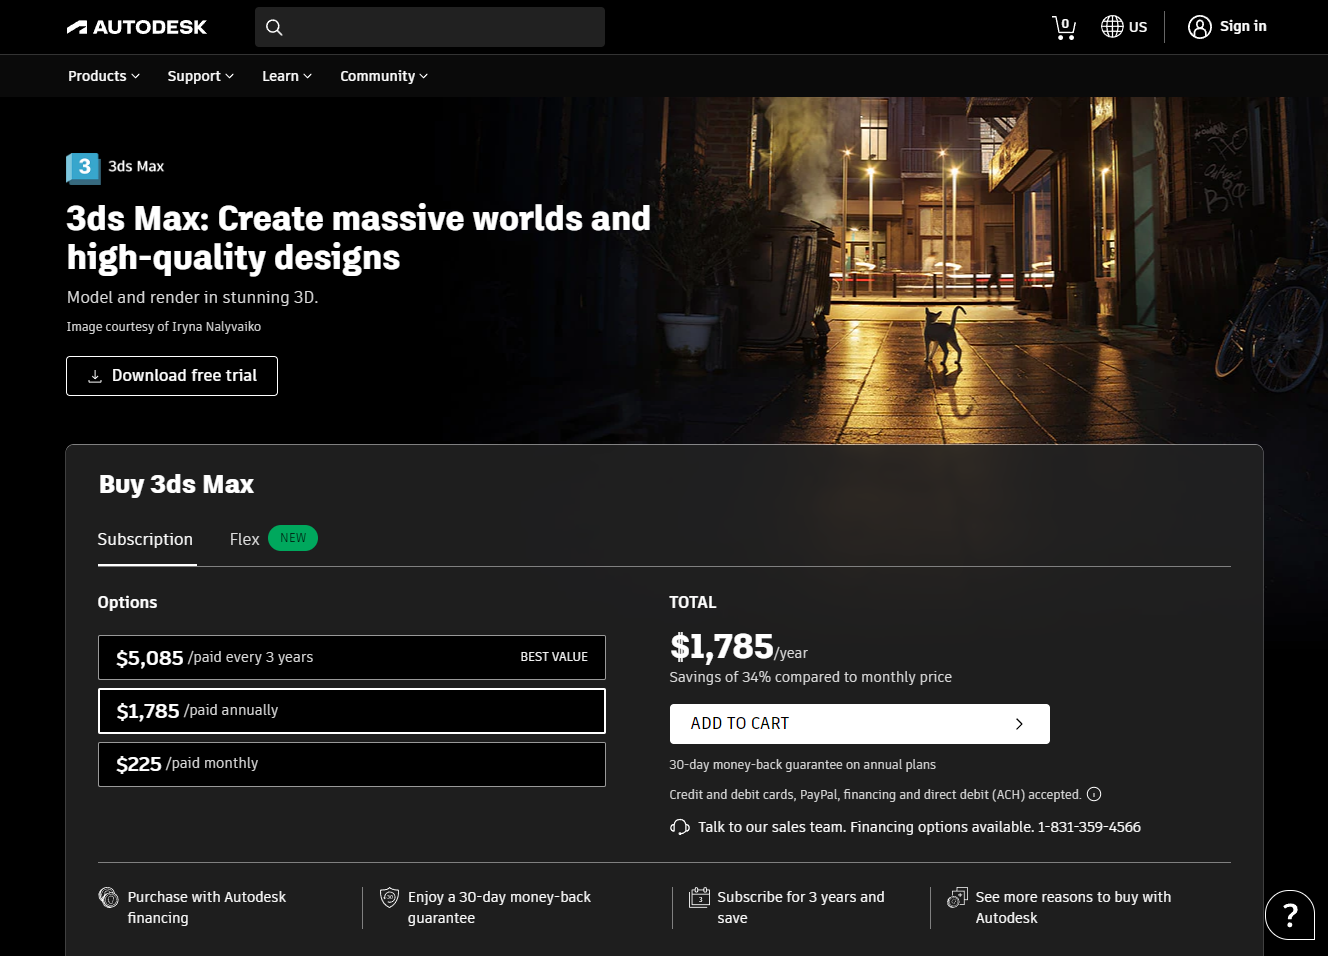Open the shopping cart icon
This screenshot has width=1328, height=956.
1064,27
